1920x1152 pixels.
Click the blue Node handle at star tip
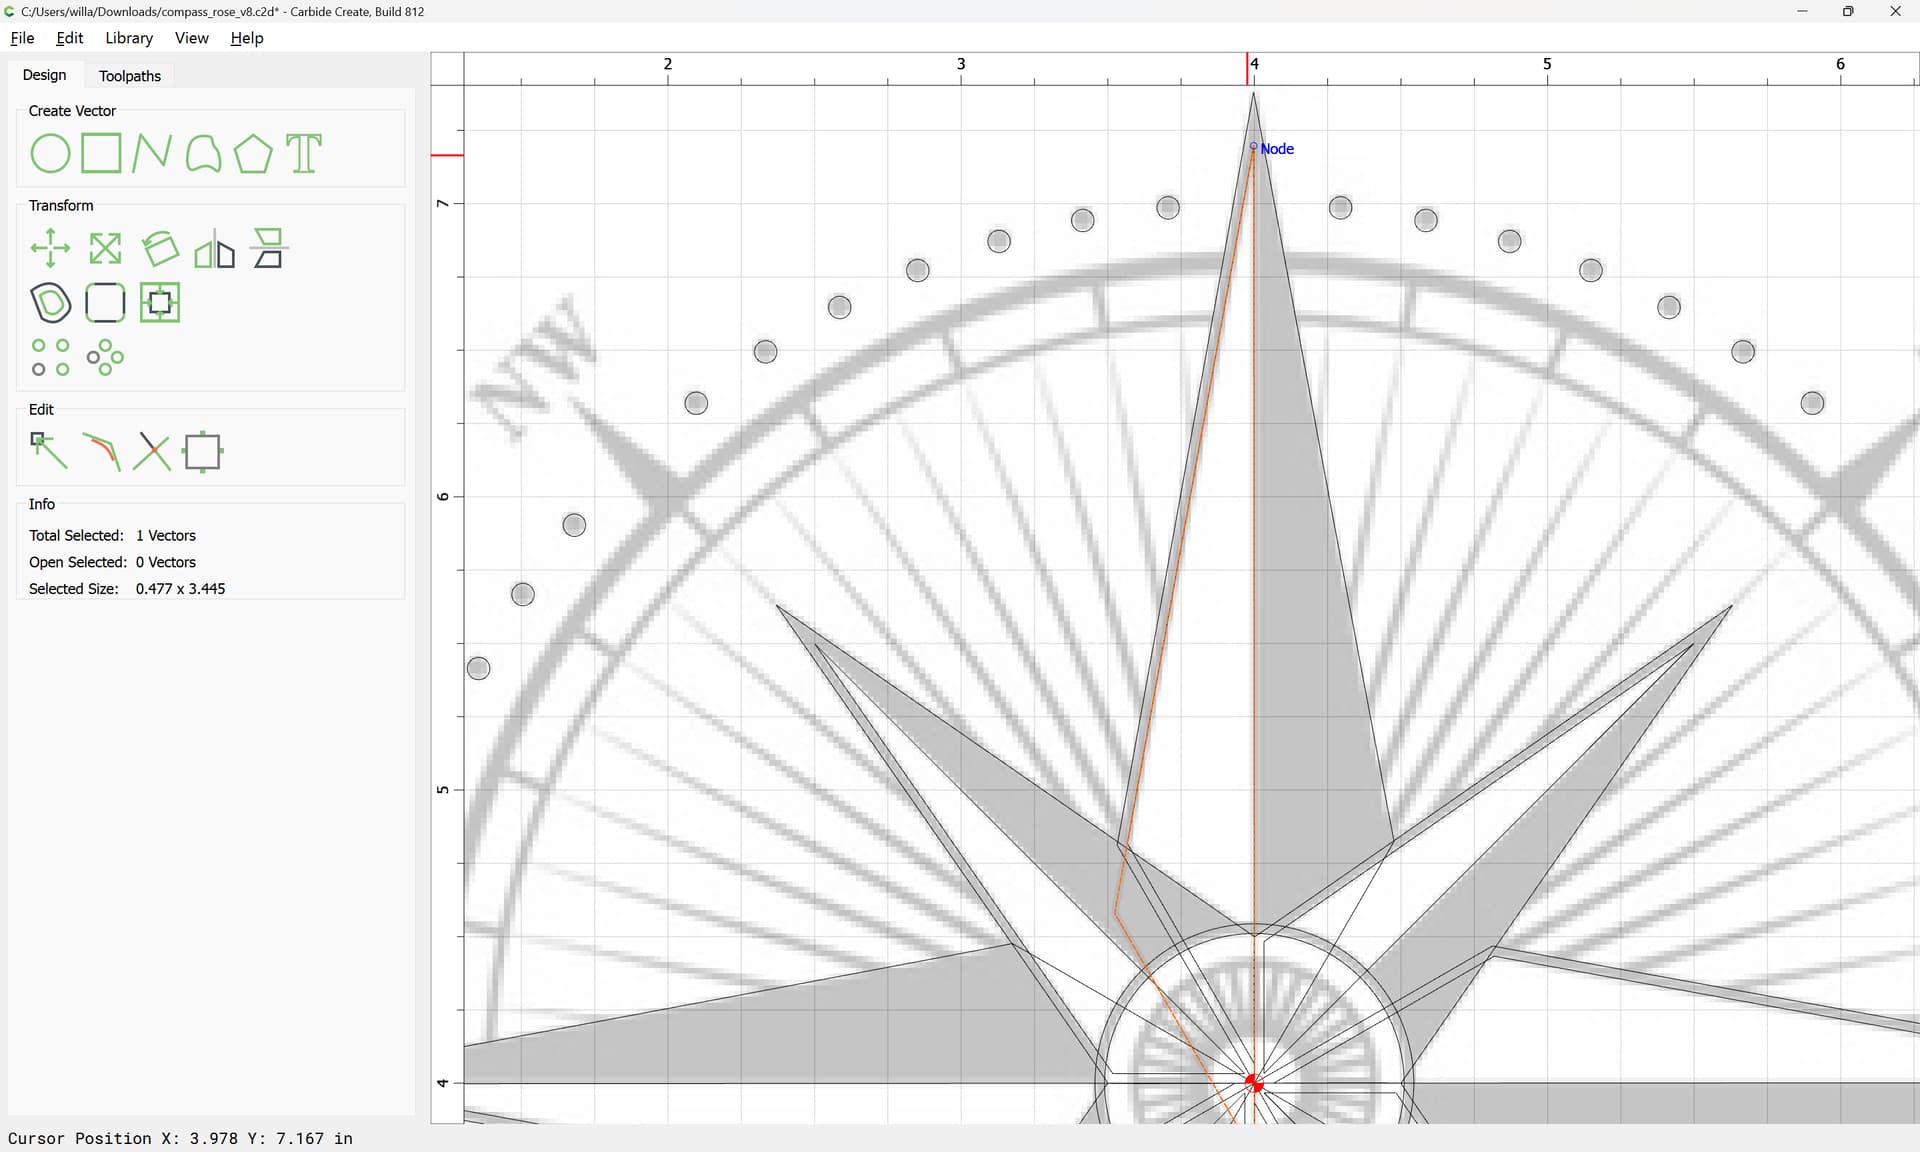click(x=1253, y=147)
